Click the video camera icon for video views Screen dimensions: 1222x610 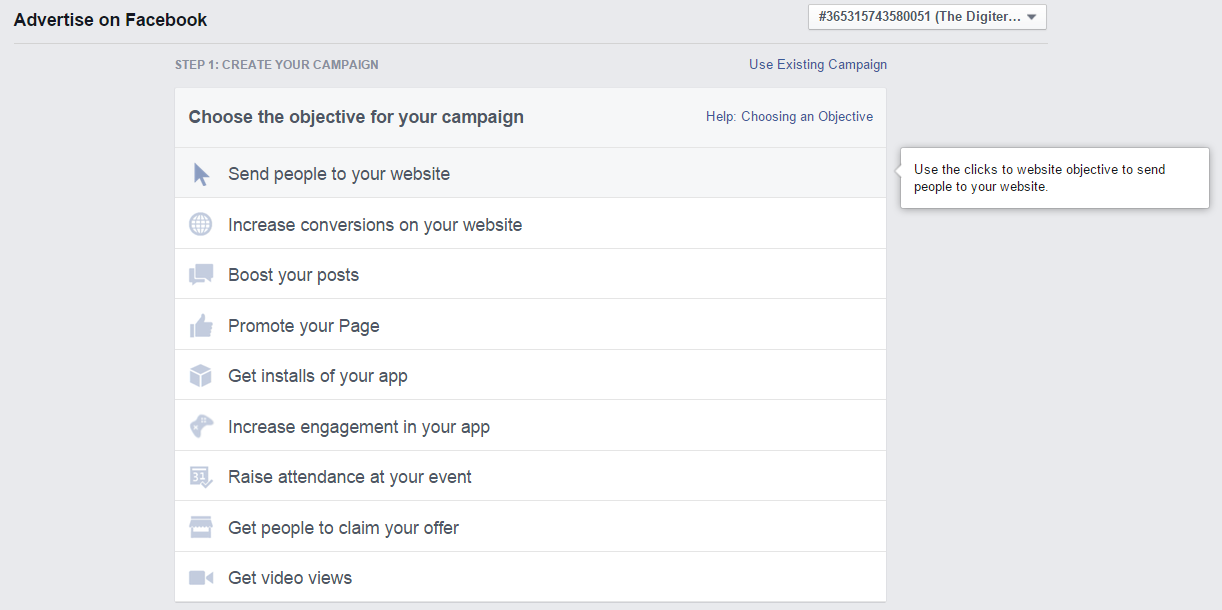tap(201, 578)
